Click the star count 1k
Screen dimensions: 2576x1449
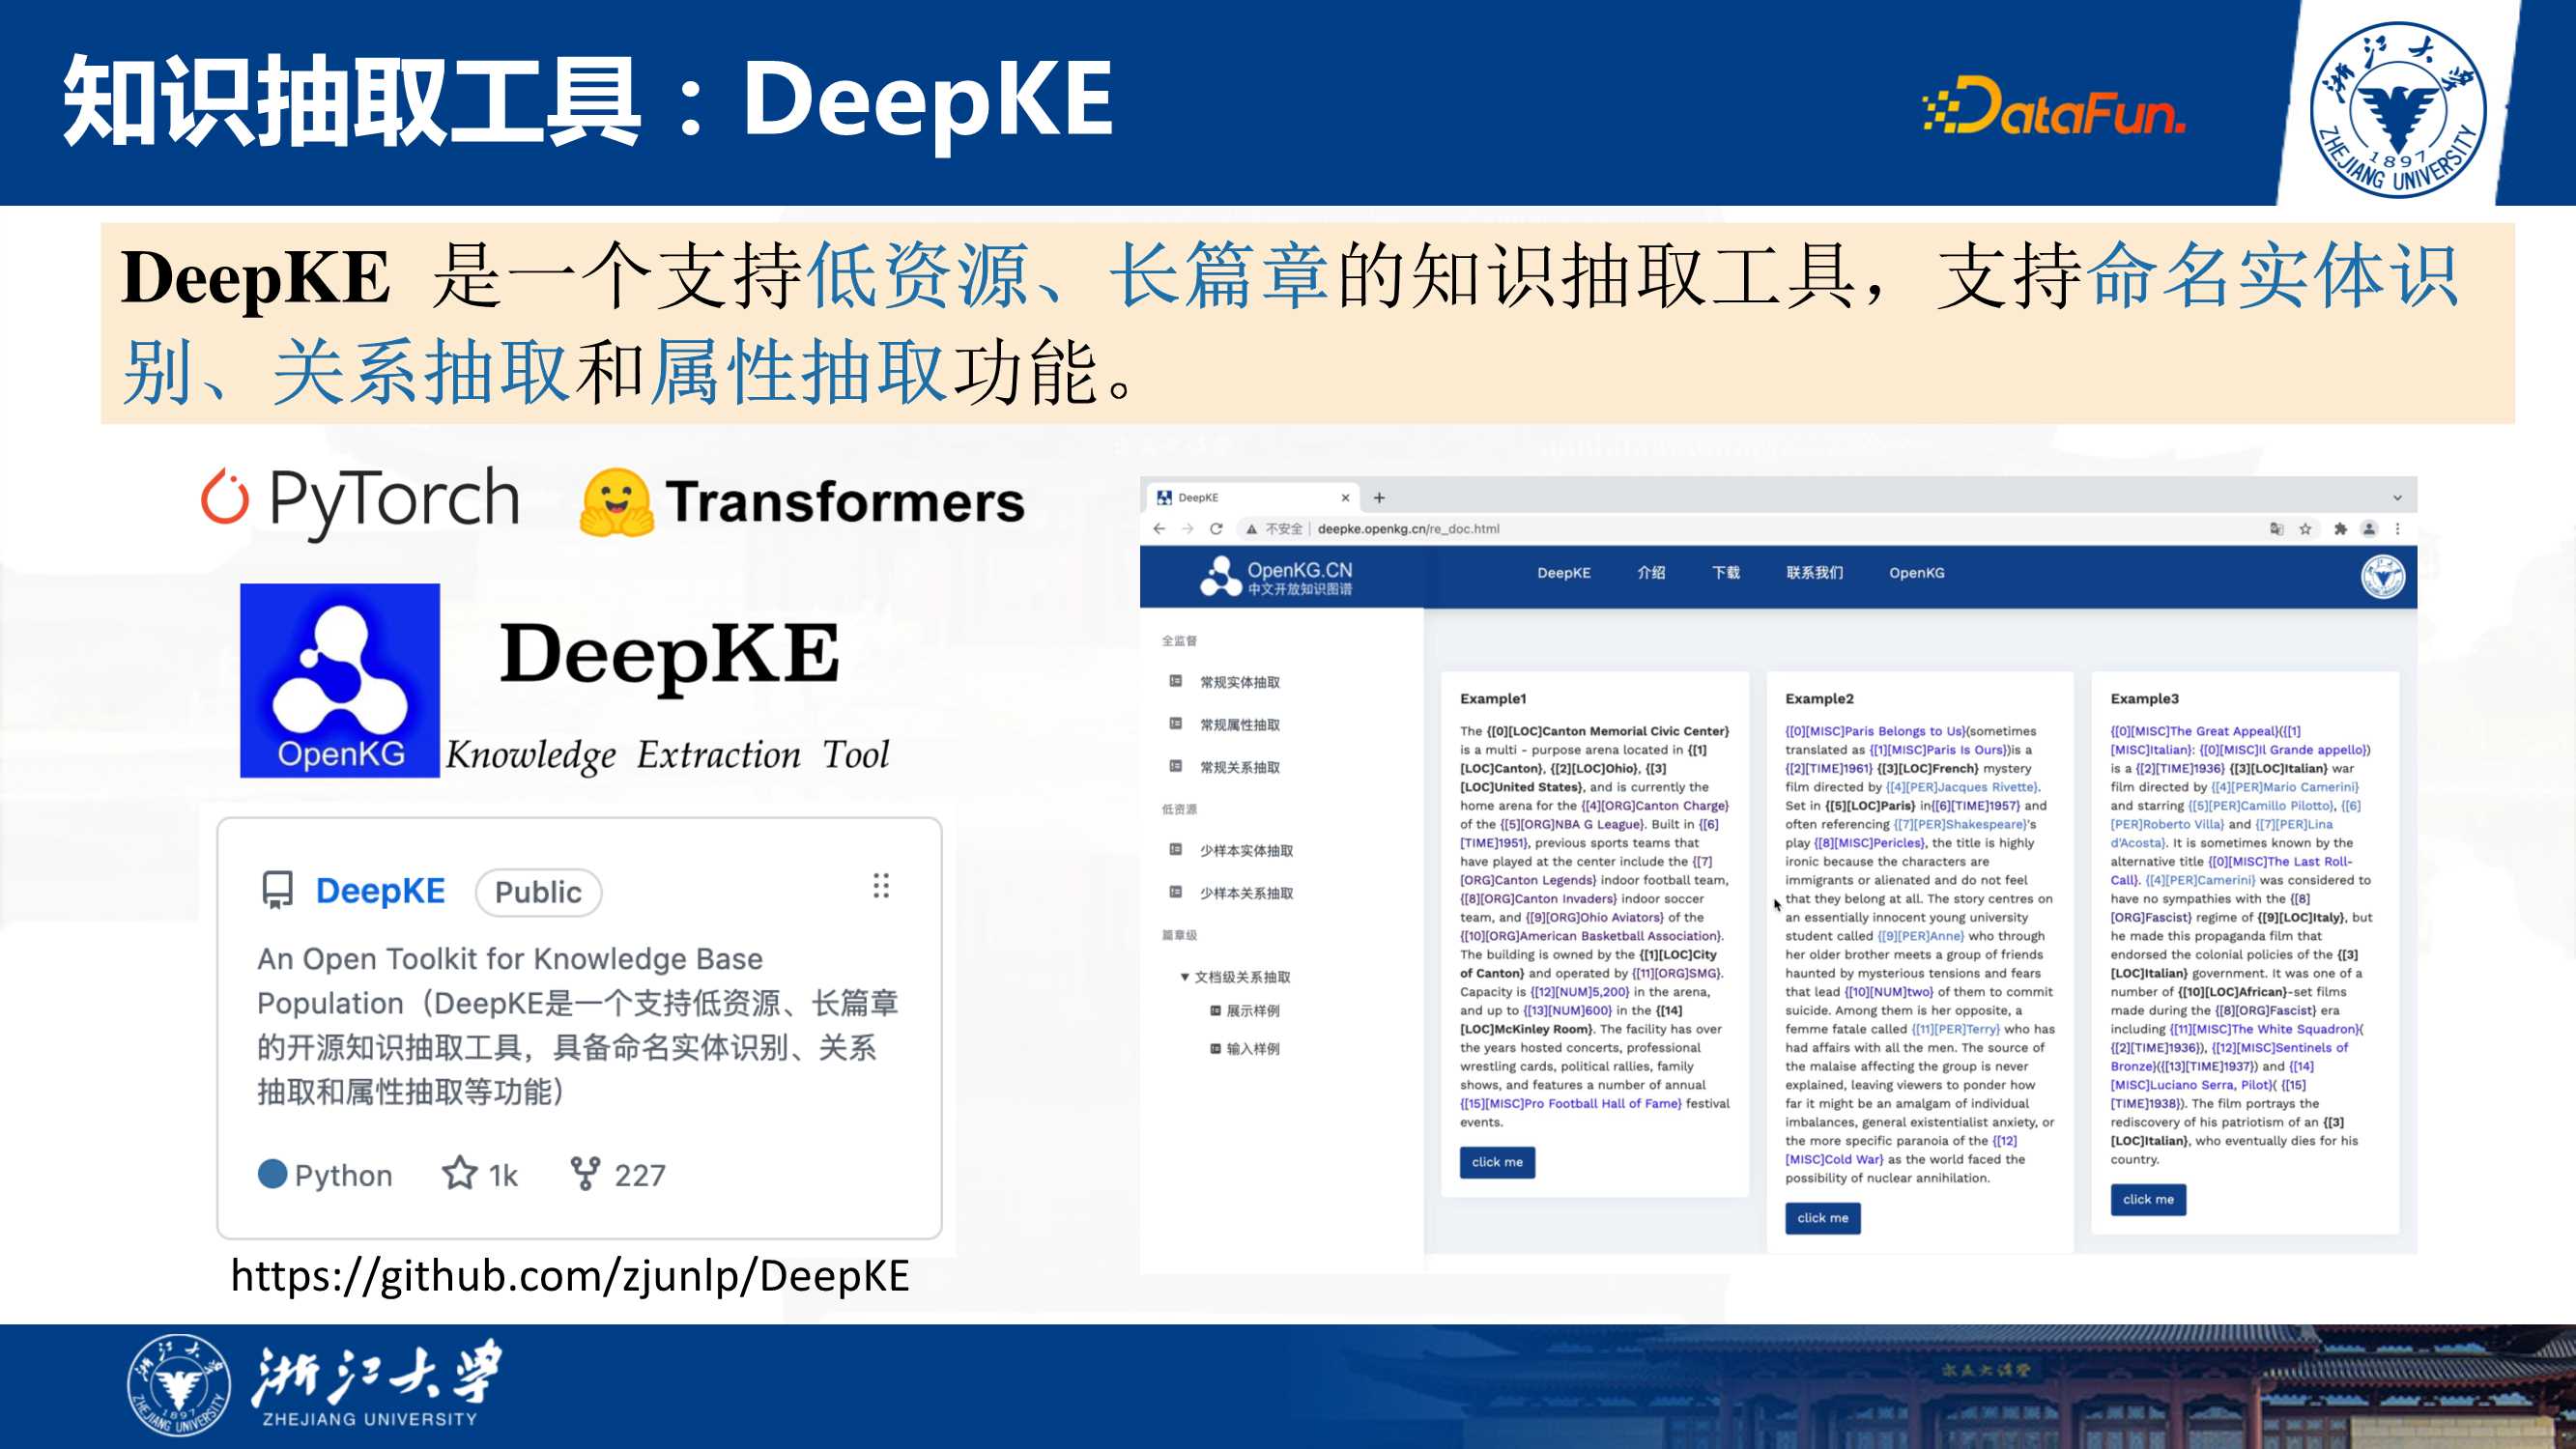tap(481, 1174)
